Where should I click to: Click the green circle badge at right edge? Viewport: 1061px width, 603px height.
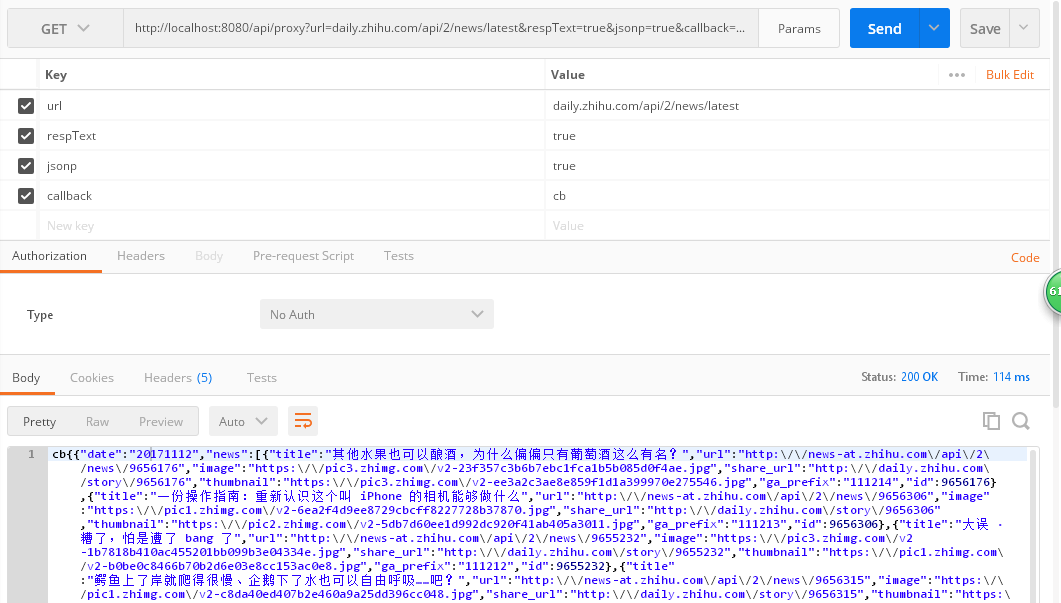[x=1054, y=292]
